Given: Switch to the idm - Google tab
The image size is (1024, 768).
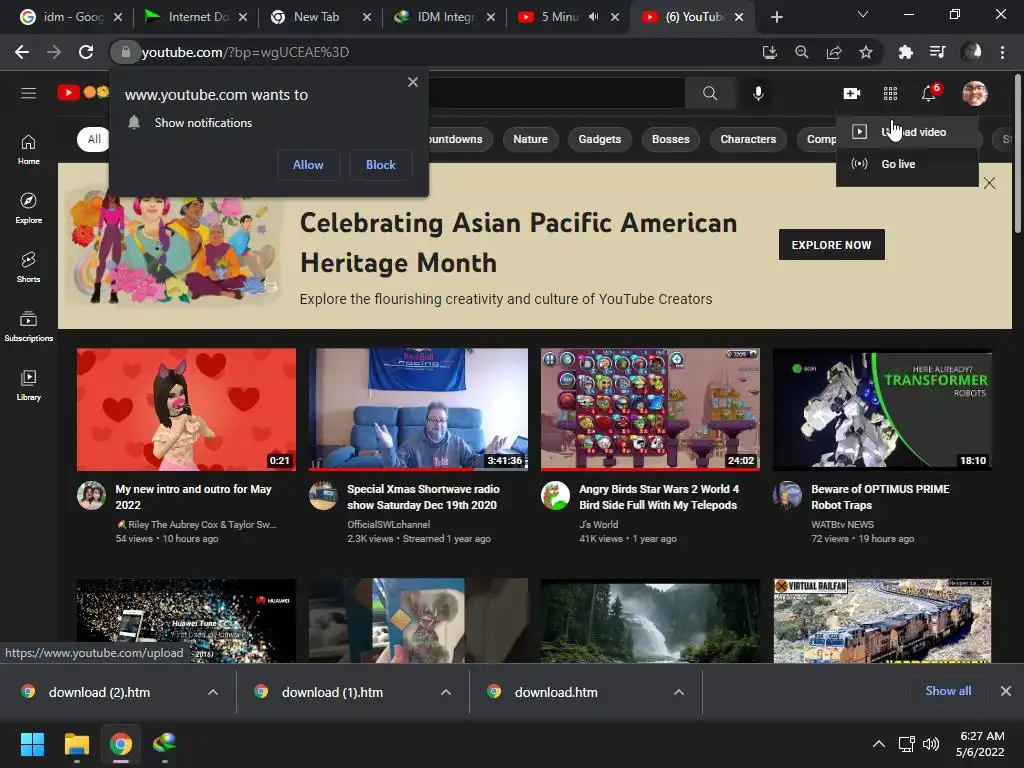Looking at the screenshot, I should pos(71,17).
